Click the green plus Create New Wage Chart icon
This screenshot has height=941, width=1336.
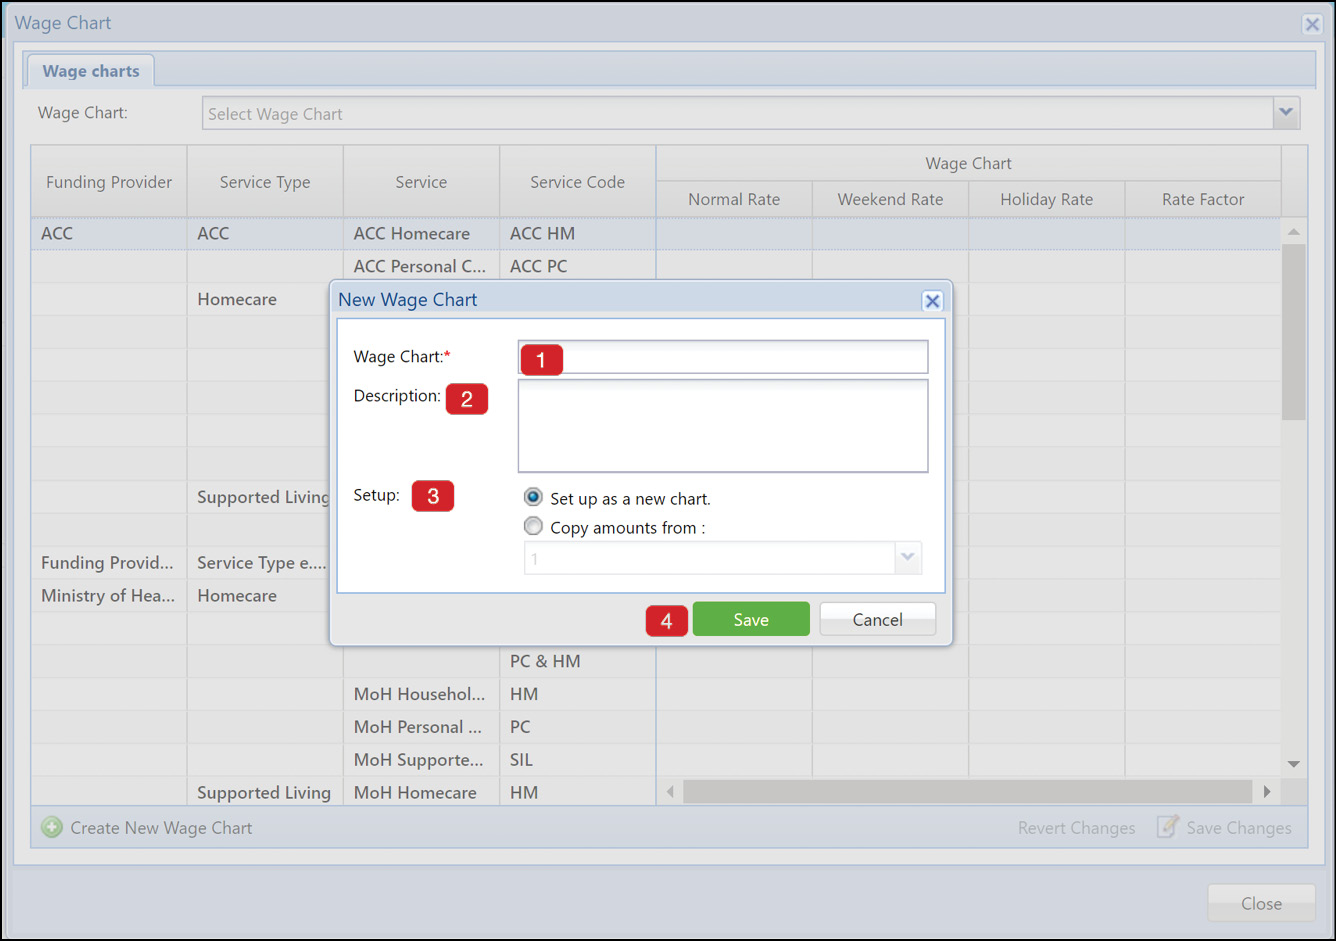click(x=52, y=827)
